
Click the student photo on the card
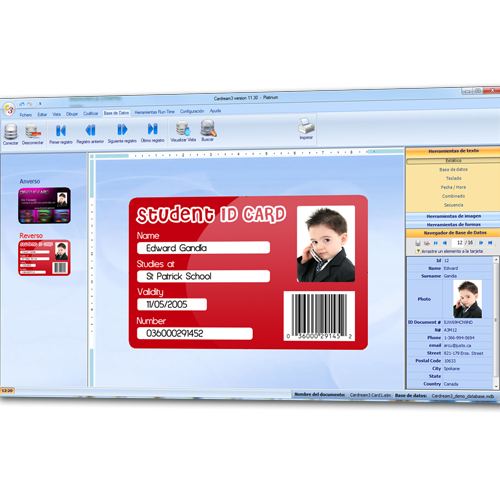[326, 244]
